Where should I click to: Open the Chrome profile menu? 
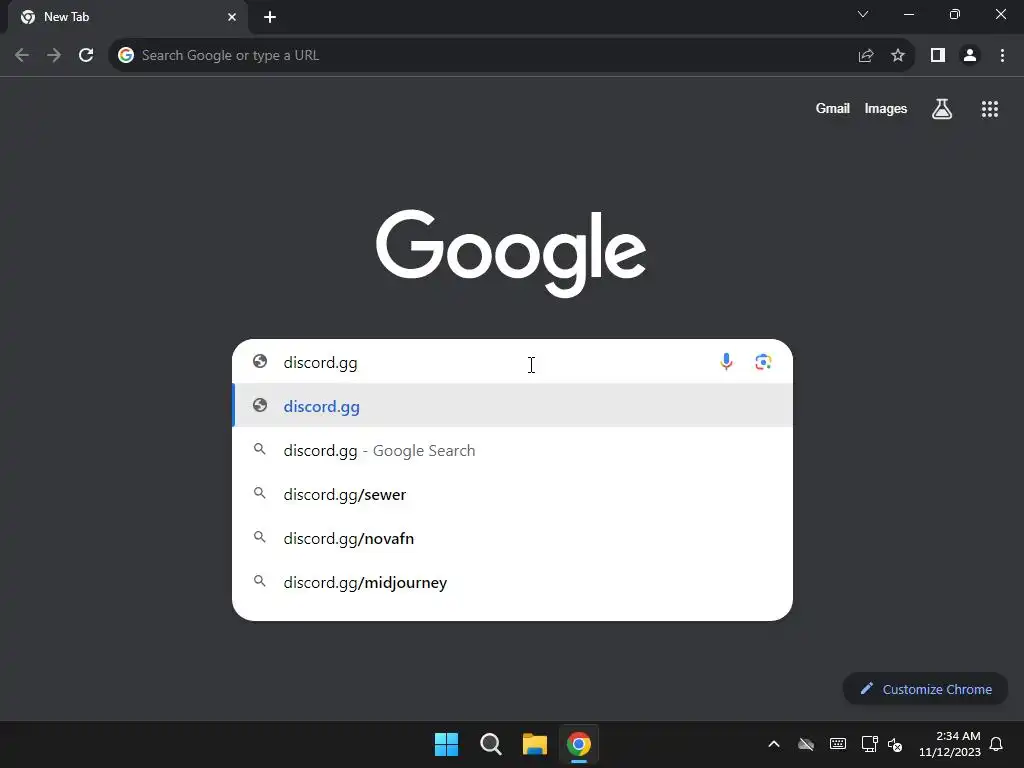tap(970, 56)
